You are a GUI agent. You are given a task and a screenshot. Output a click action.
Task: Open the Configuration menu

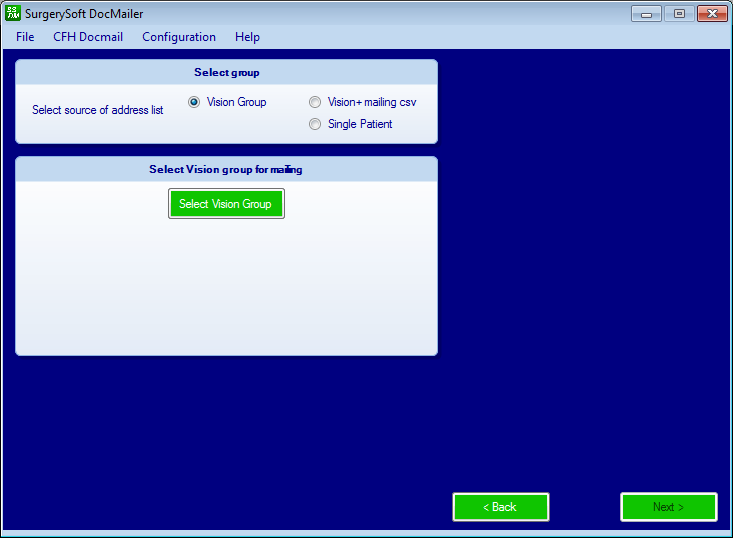pyautogui.click(x=179, y=37)
